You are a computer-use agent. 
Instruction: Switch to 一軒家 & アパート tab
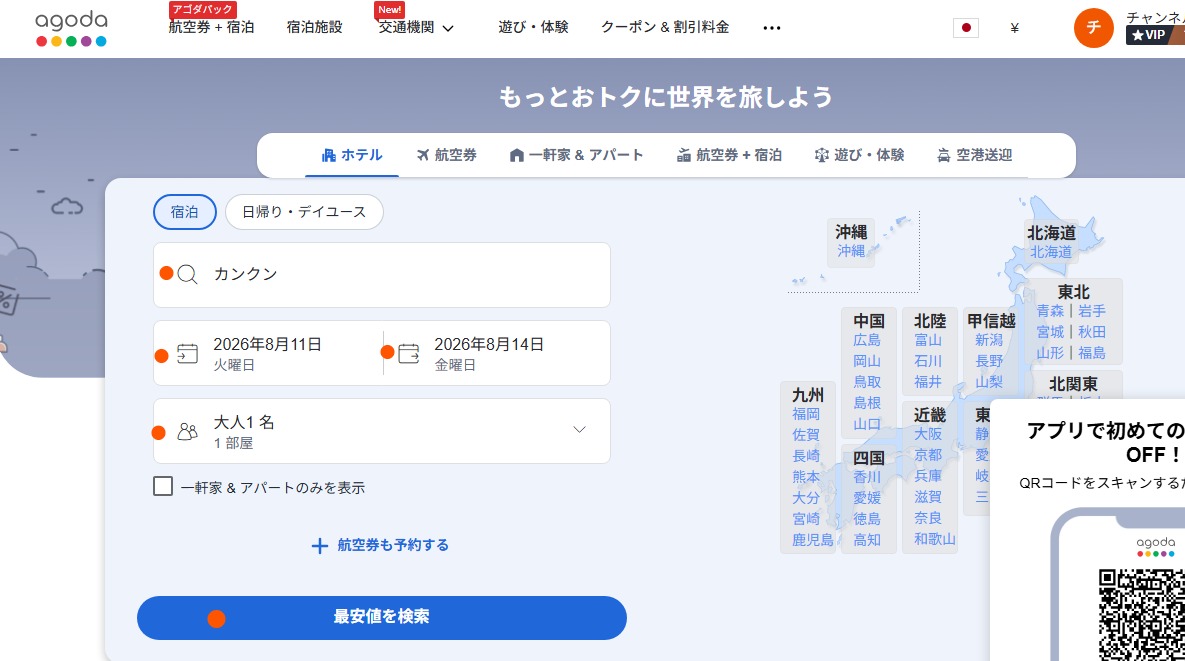(577, 155)
